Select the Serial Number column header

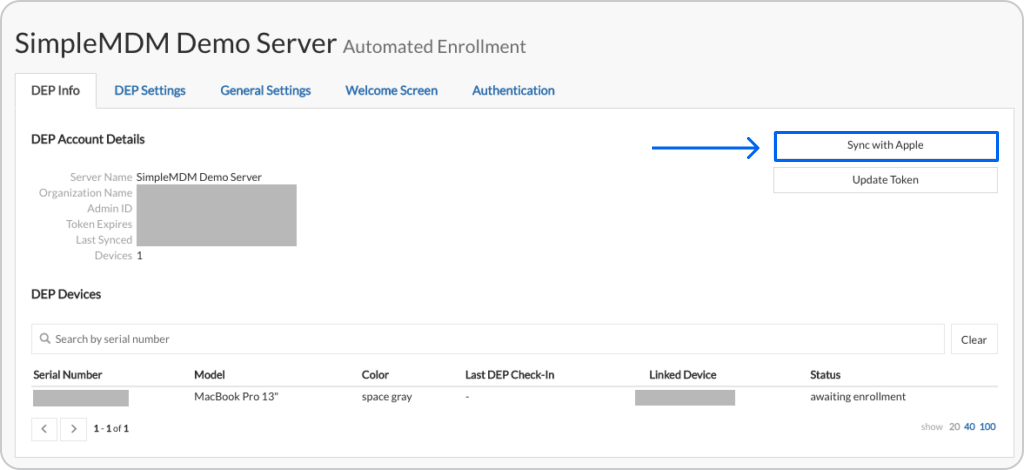[68, 375]
